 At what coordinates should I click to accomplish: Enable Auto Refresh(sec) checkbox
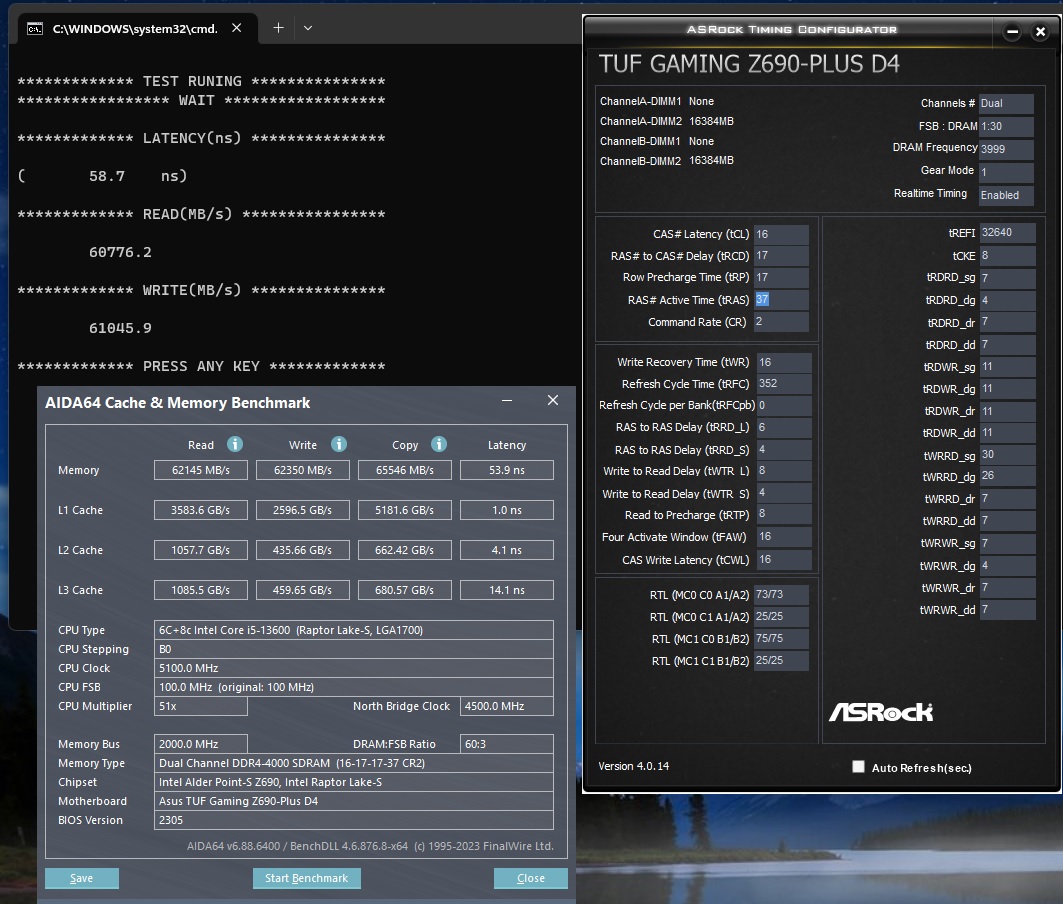(x=858, y=766)
